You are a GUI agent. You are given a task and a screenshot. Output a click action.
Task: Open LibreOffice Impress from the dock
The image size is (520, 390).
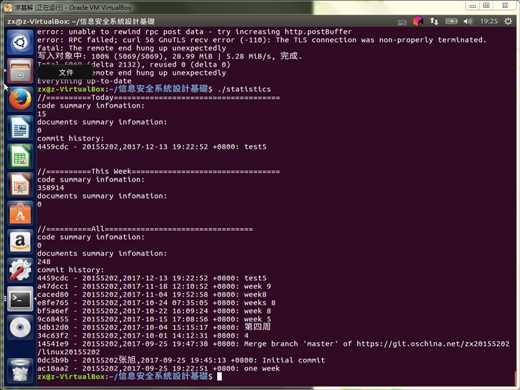(x=20, y=185)
